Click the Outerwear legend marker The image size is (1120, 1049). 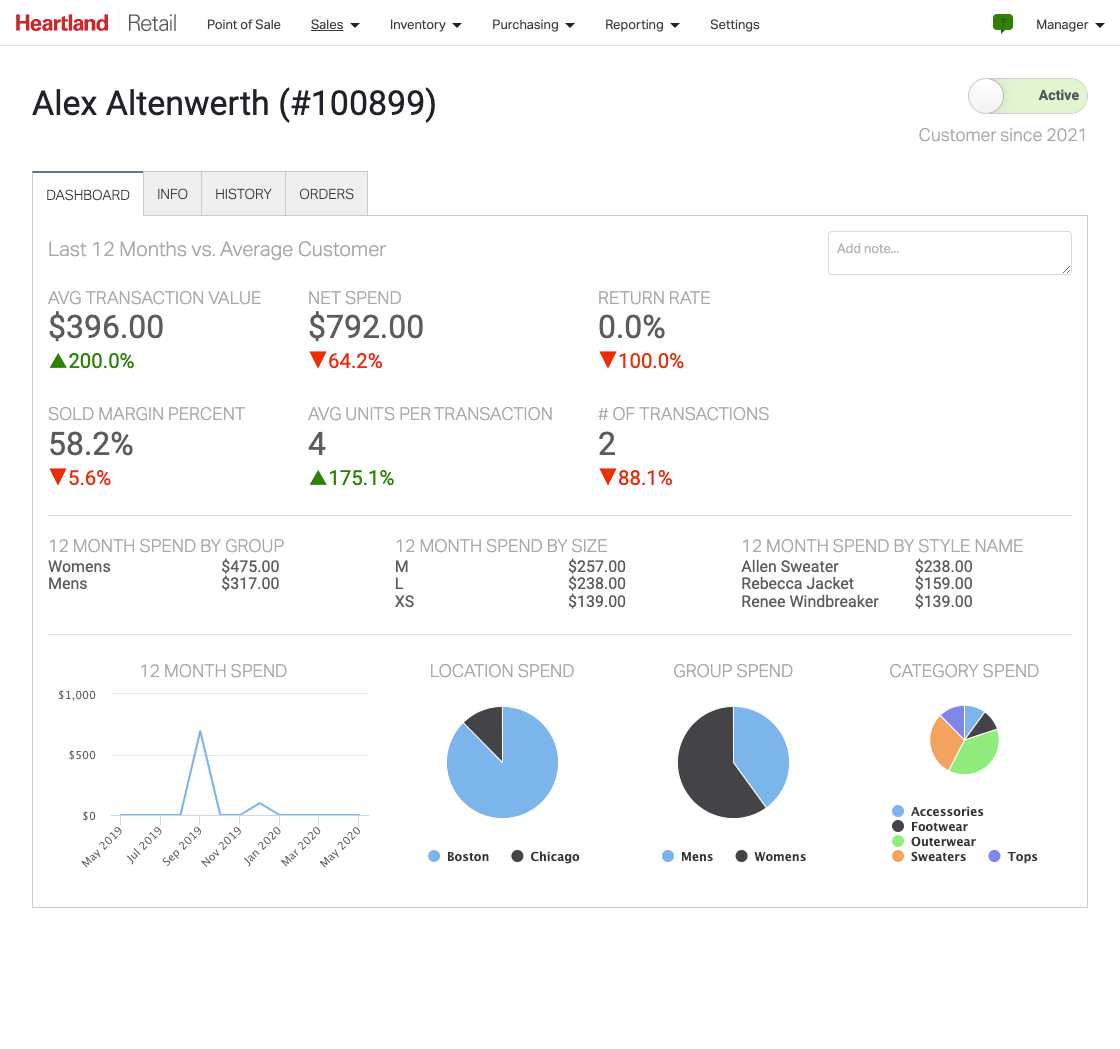click(x=898, y=842)
